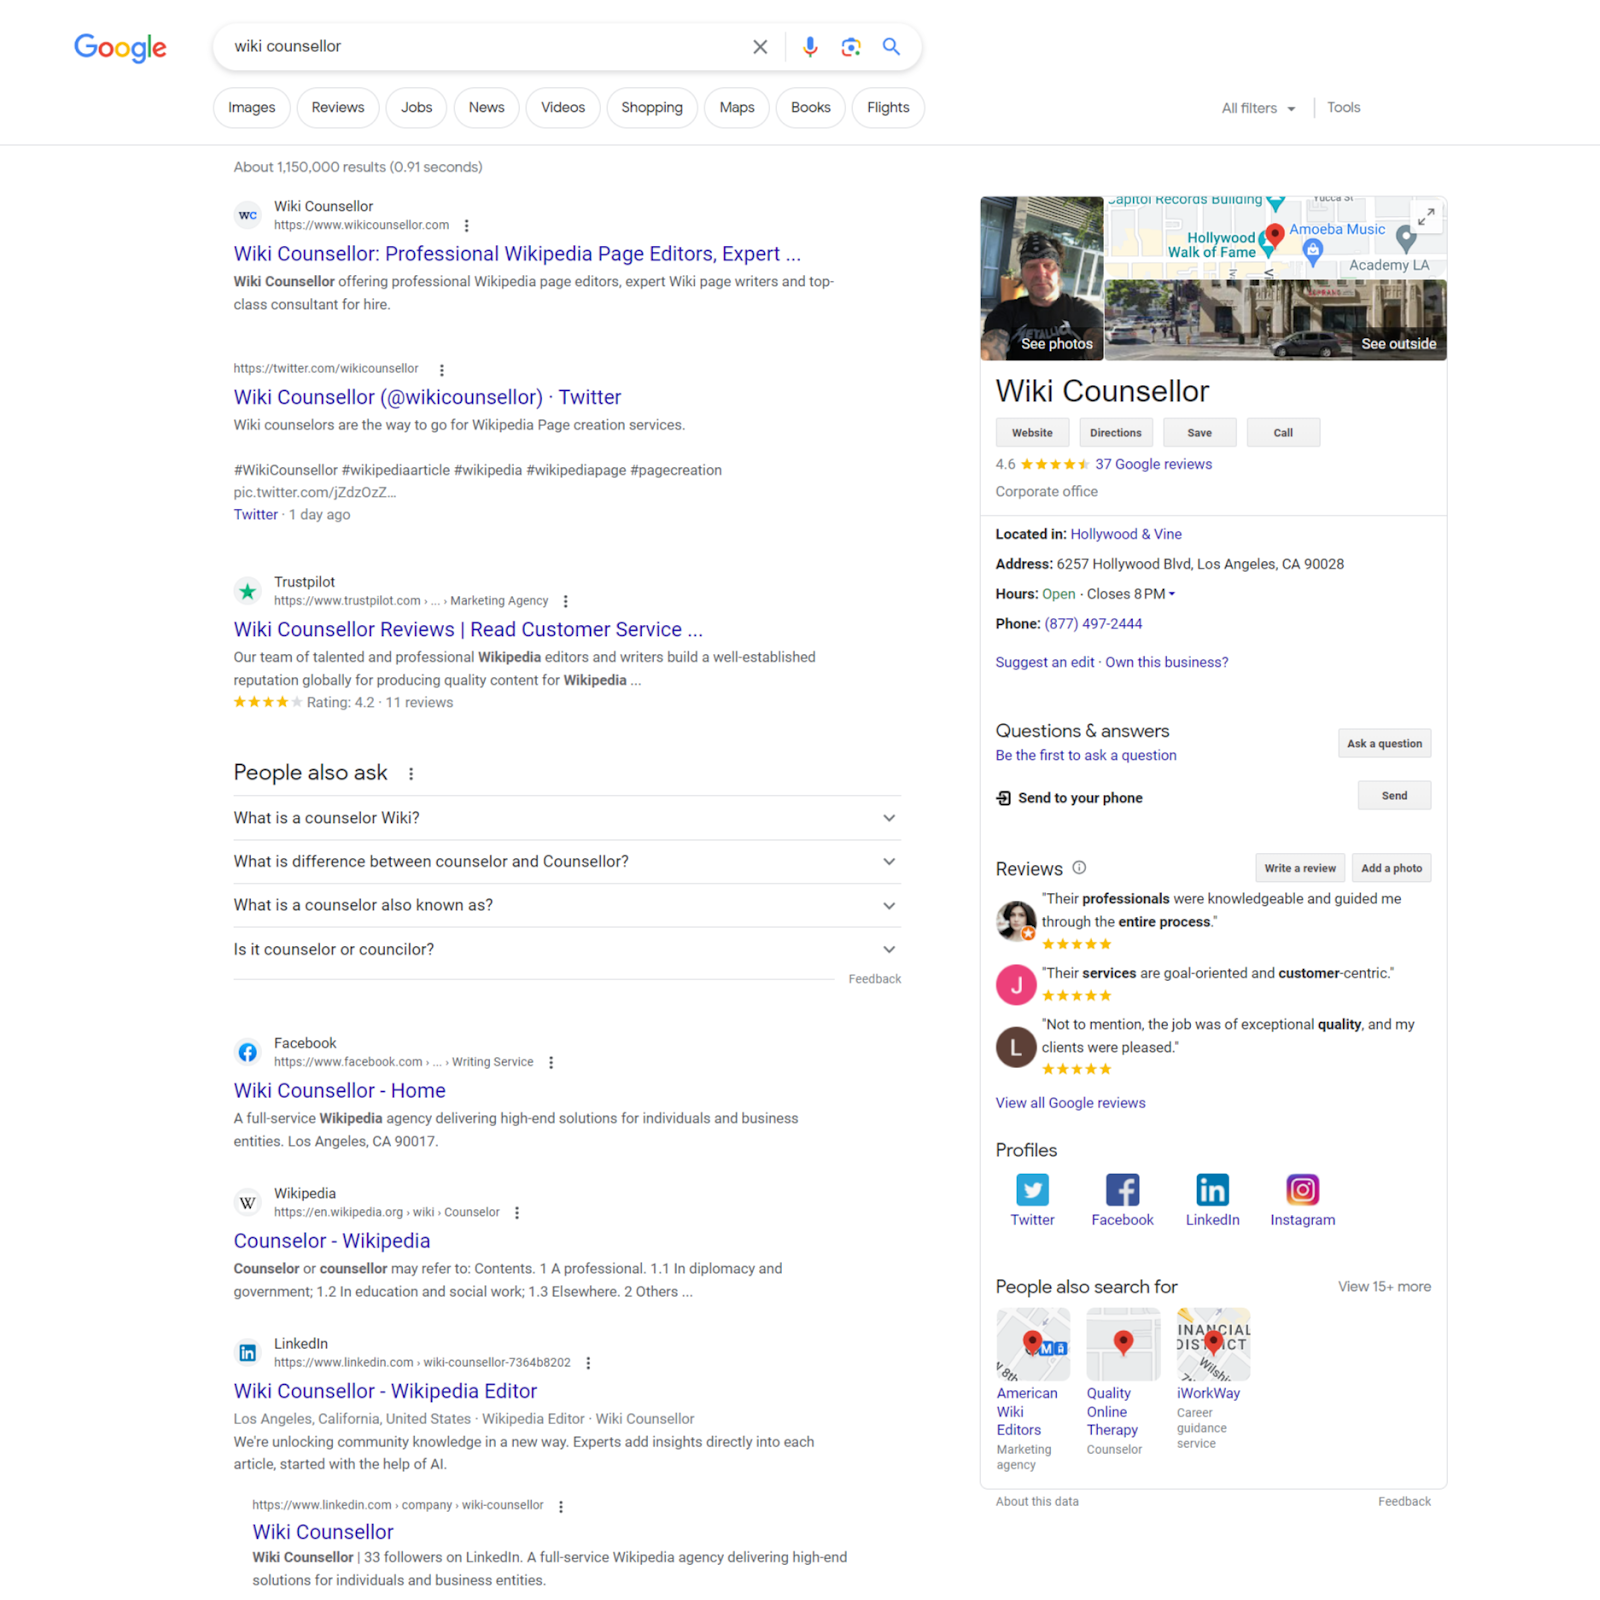Click the Suggest an edit link
The image size is (1600, 1600).
point(1045,662)
